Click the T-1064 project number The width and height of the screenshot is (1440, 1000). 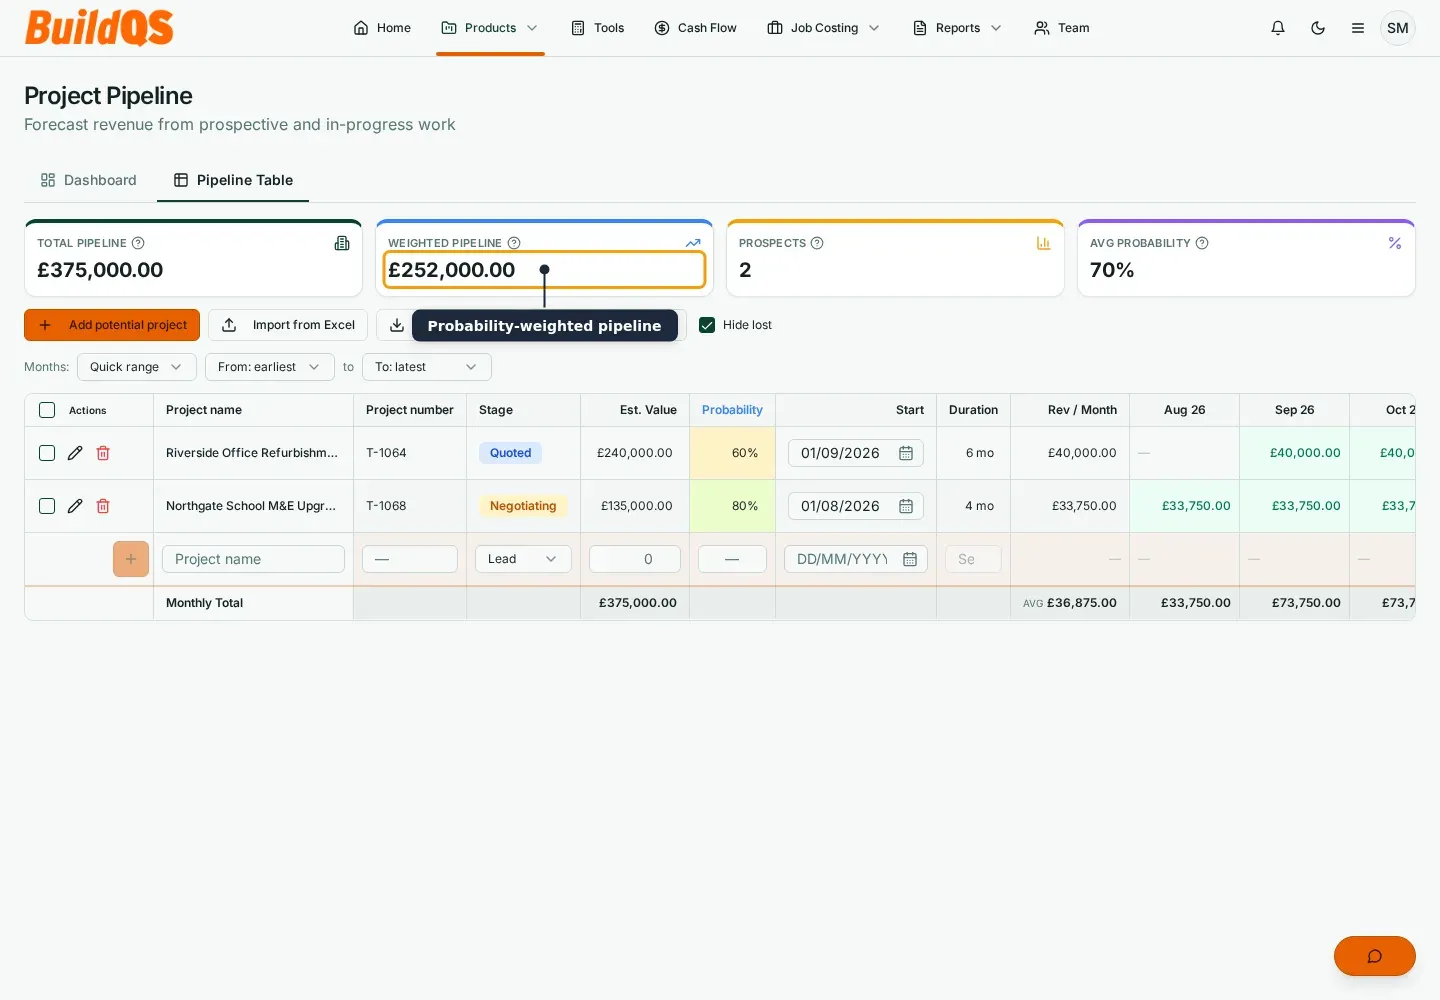tap(386, 453)
